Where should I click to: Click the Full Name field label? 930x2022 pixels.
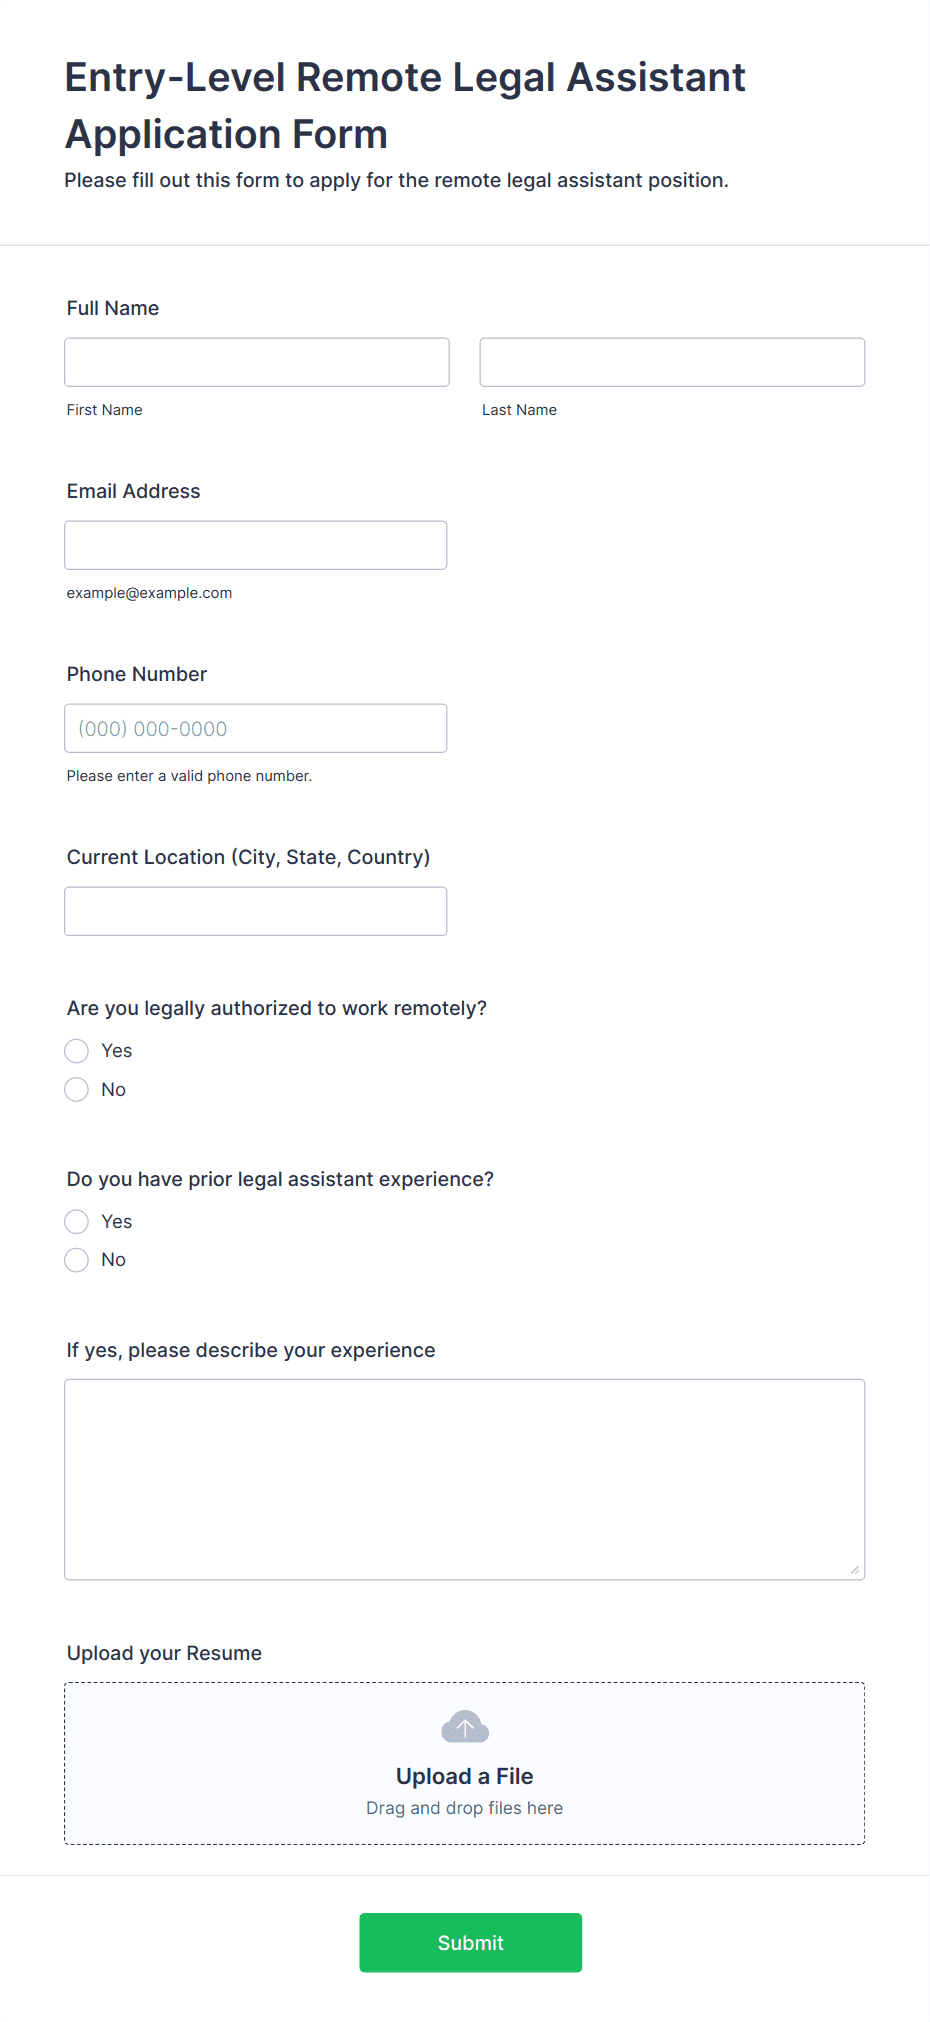113,308
